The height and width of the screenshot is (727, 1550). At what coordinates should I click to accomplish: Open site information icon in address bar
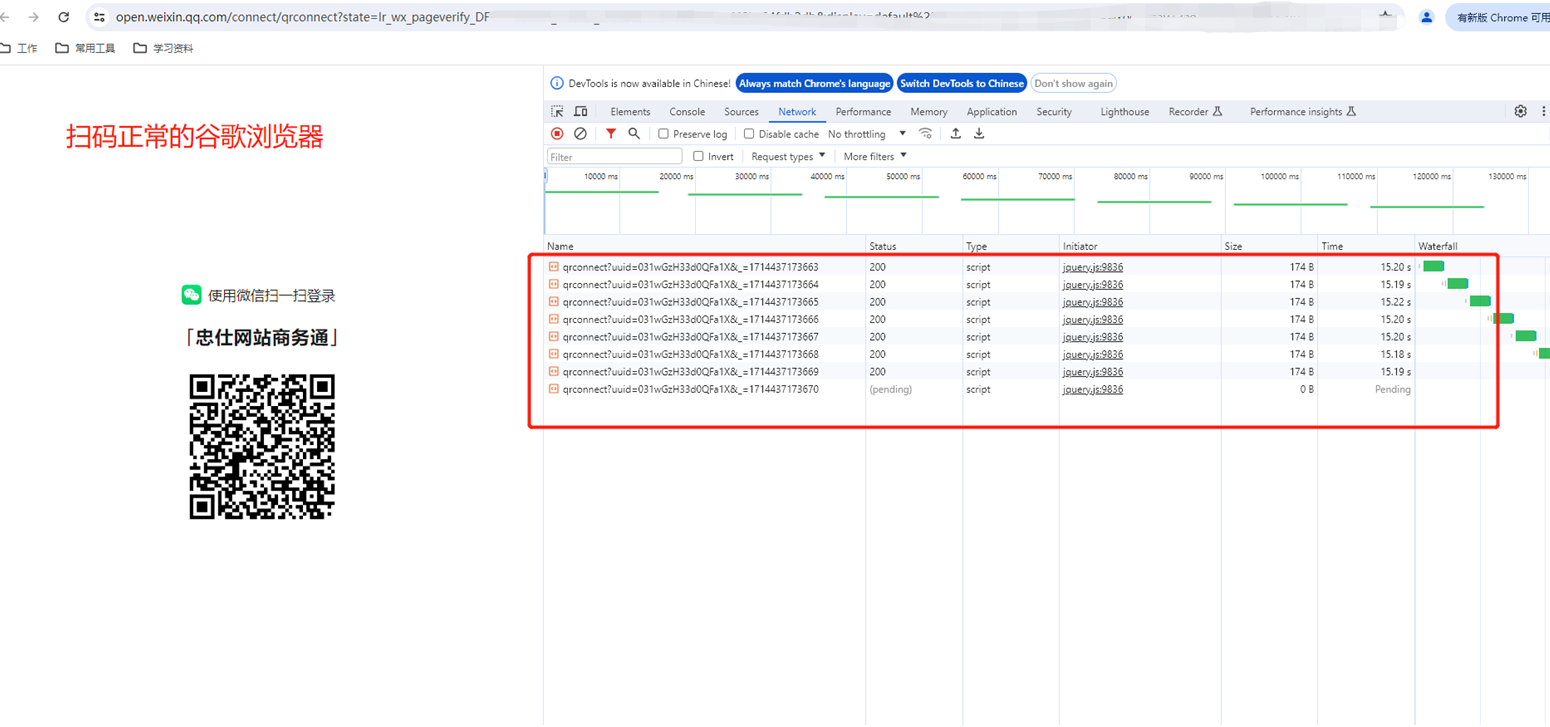point(99,17)
